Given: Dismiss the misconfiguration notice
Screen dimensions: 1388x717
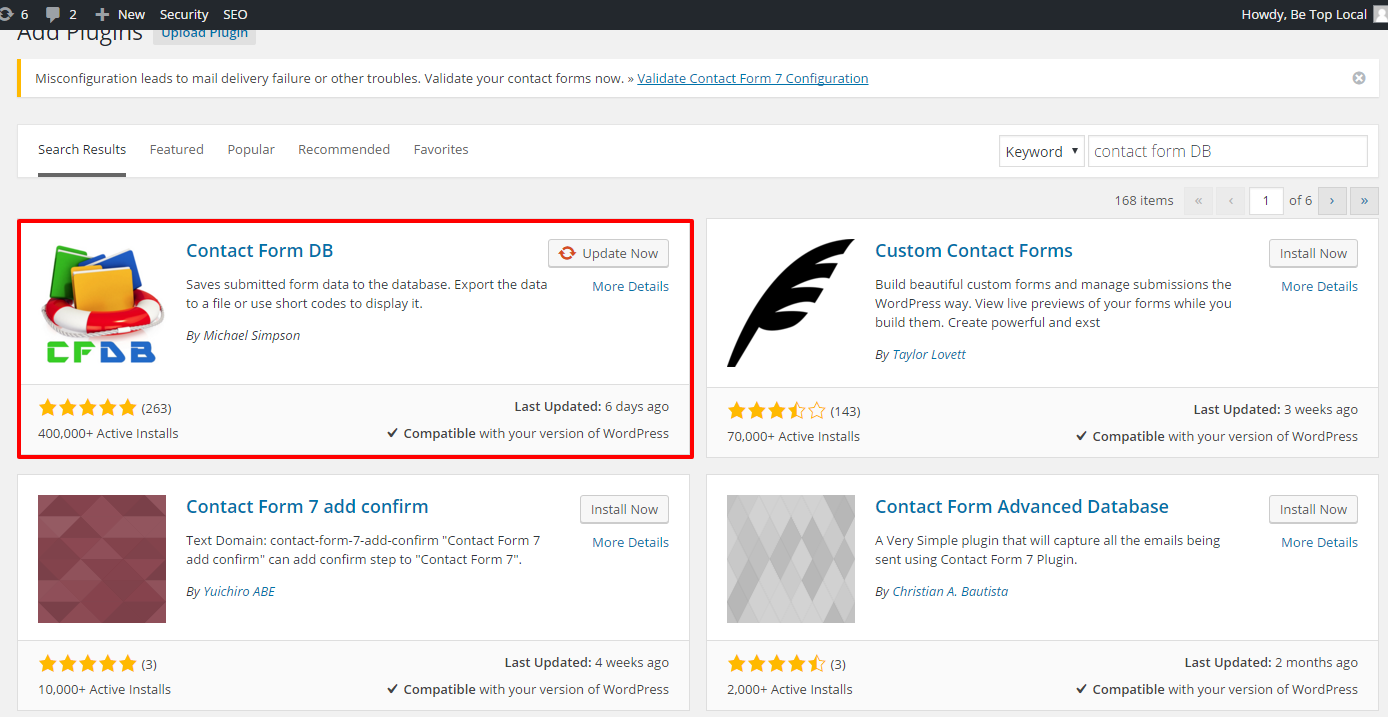Looking at the screenshot, I should point(1359,78).
